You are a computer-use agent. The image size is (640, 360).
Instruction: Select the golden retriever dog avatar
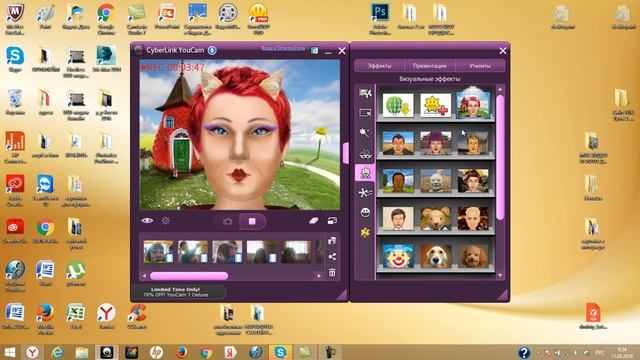pyautogui.click(x=436, y=256)
